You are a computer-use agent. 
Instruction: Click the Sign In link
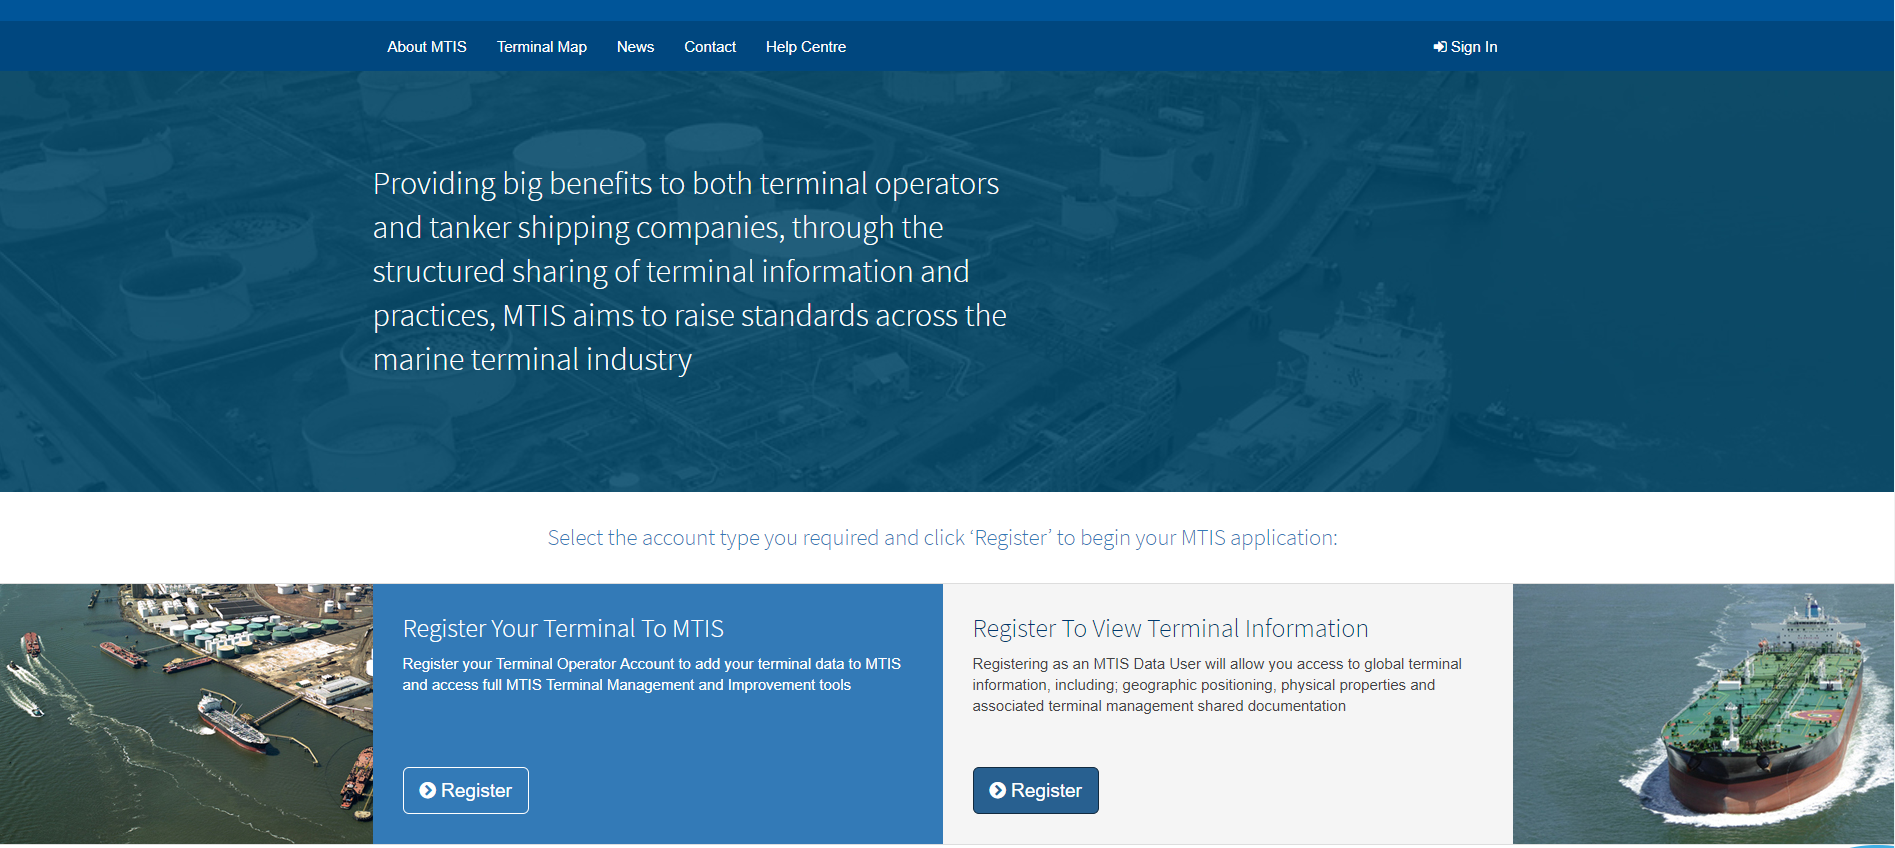[x=1465, y=47]
